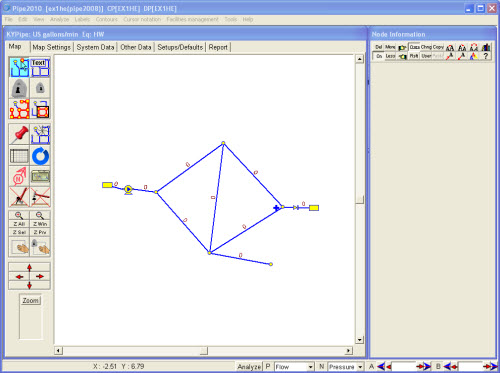
Task: Toggle the On button in Node Information
Action: point(379,56)
